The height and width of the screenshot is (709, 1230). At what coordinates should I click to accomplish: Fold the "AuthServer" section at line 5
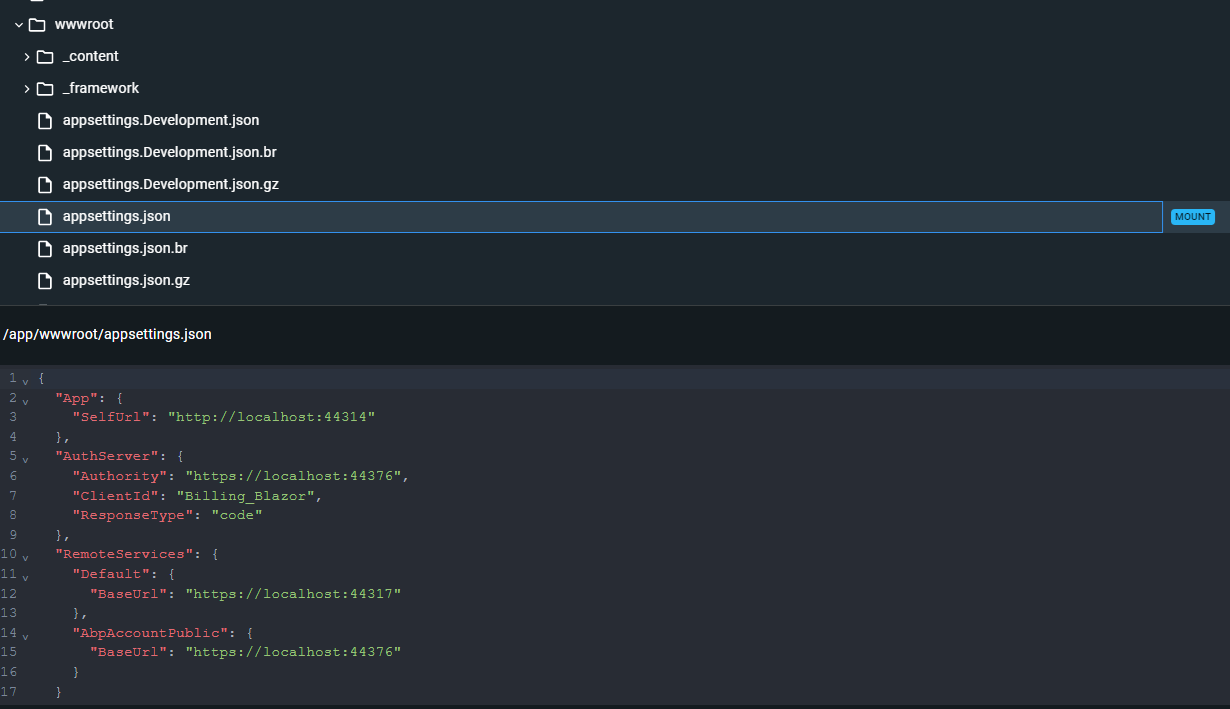[25, 458]
